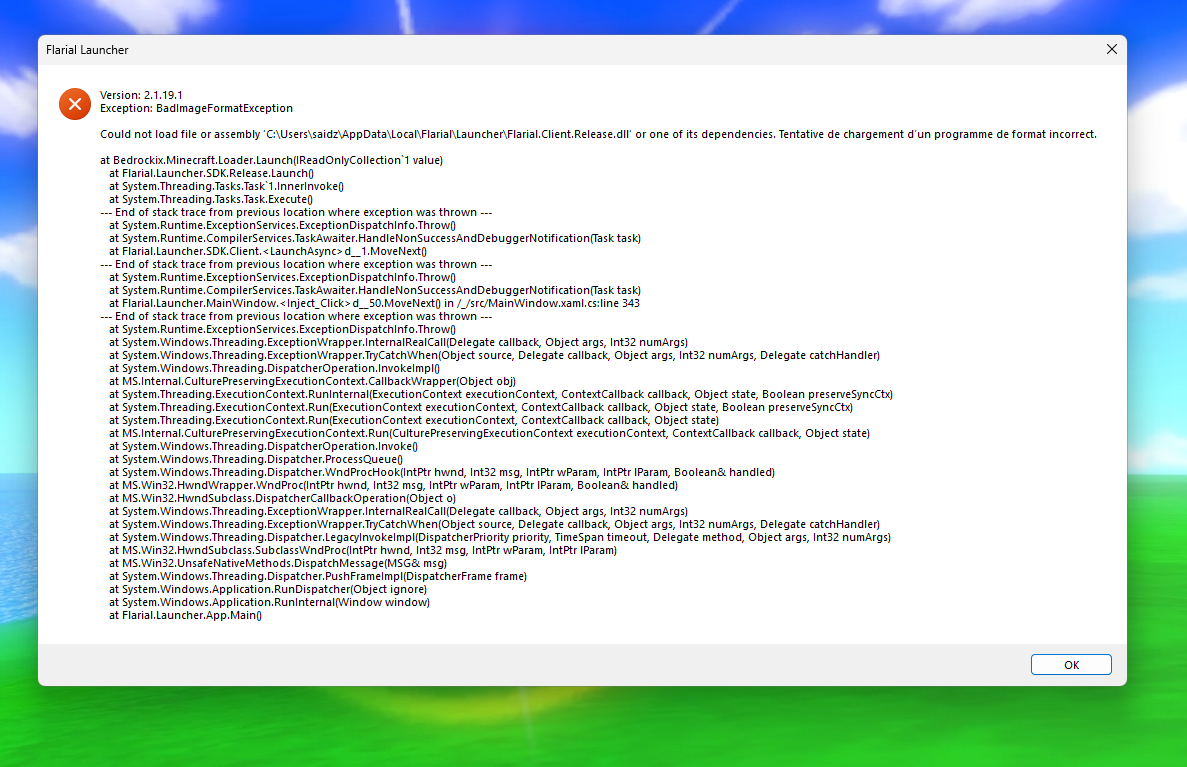
Task: Select the 'Version: 2.1.19.1' line
Action: tap(142, 95)
